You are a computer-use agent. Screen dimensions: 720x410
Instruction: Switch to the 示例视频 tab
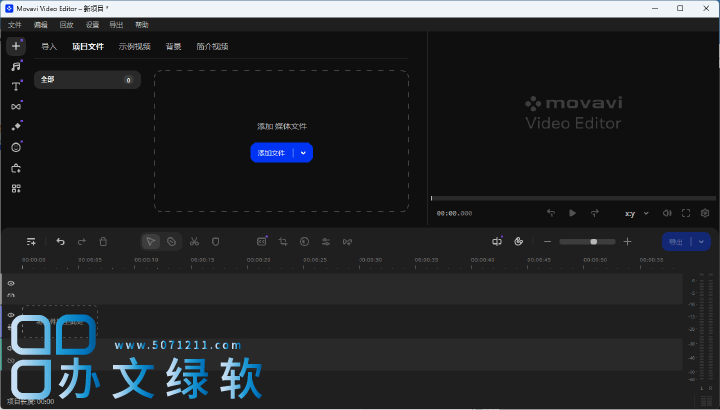coord(135,46)
